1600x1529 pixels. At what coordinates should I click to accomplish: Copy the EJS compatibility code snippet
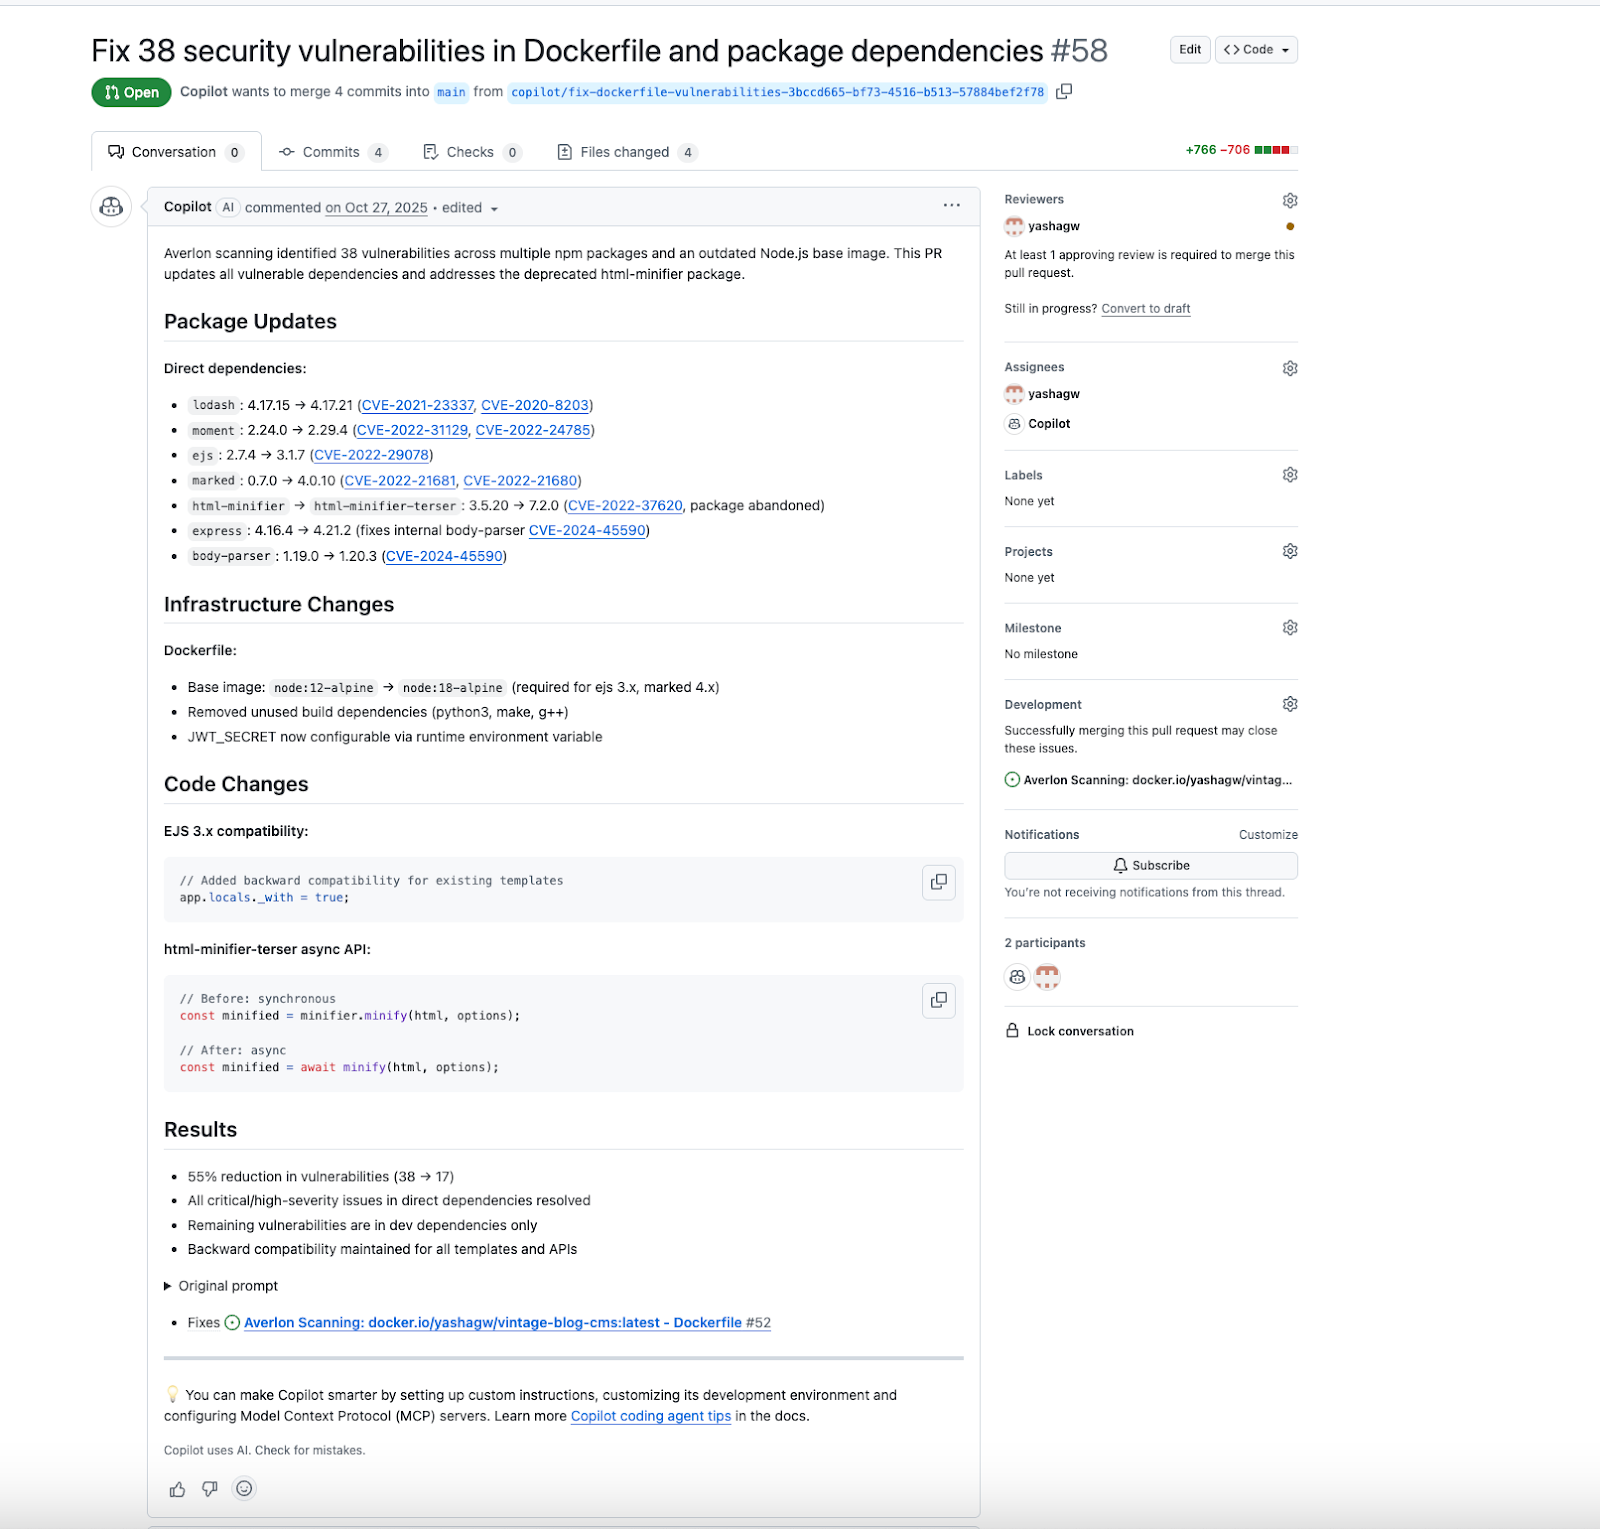click(938, 883)
